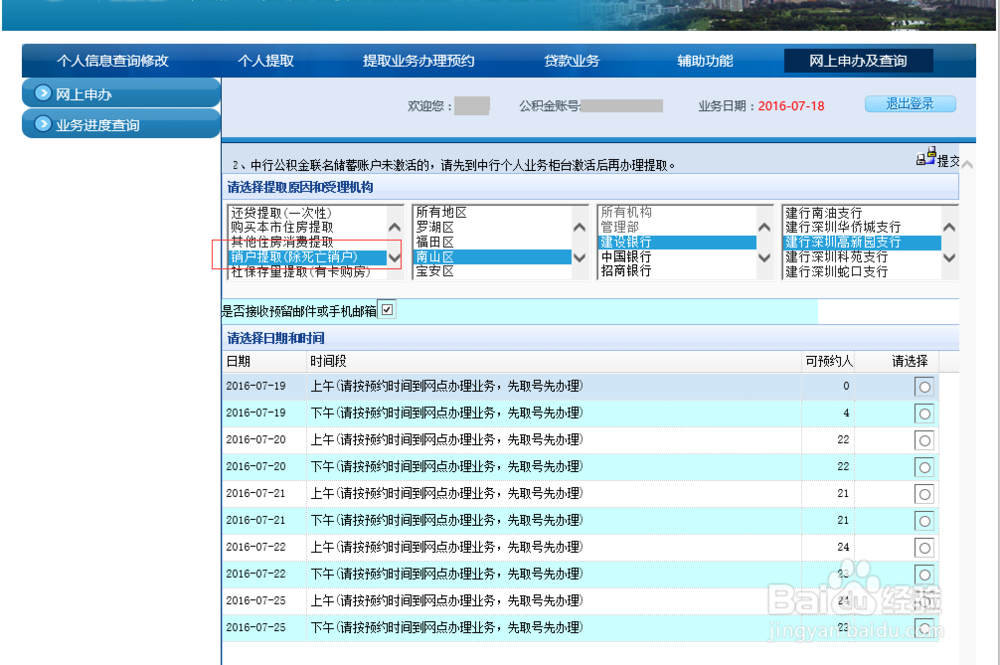Select radio for 2016-07-22 下午 slot
This screenshot has width=1000, height=665.
pyautogui.click(x=924, y=574)
